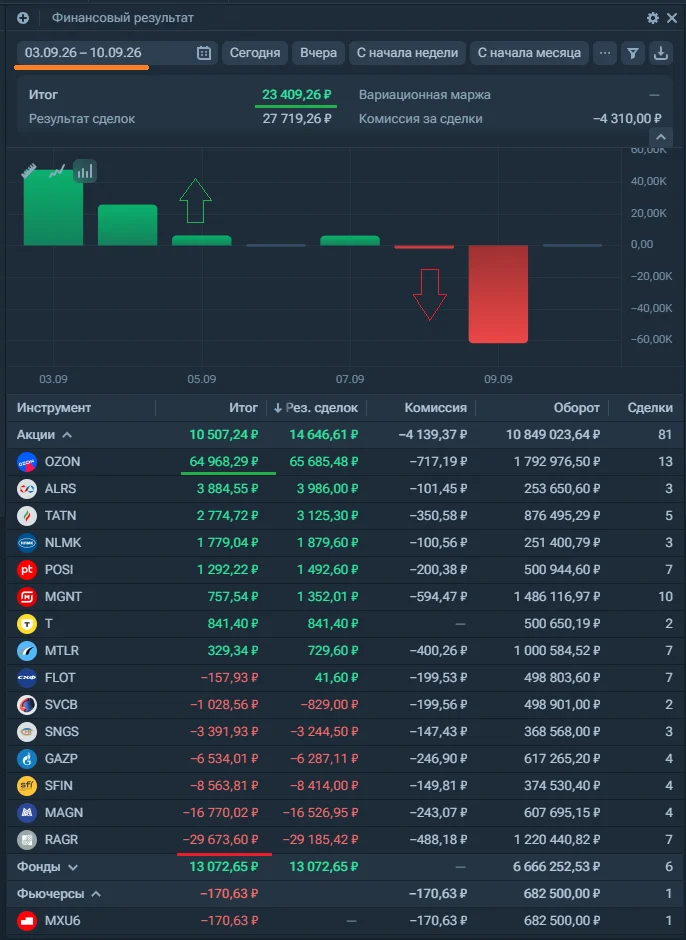Switch chart to bar histogram view
The height and width of the screenshot is (940, 686).
[85, 171]
